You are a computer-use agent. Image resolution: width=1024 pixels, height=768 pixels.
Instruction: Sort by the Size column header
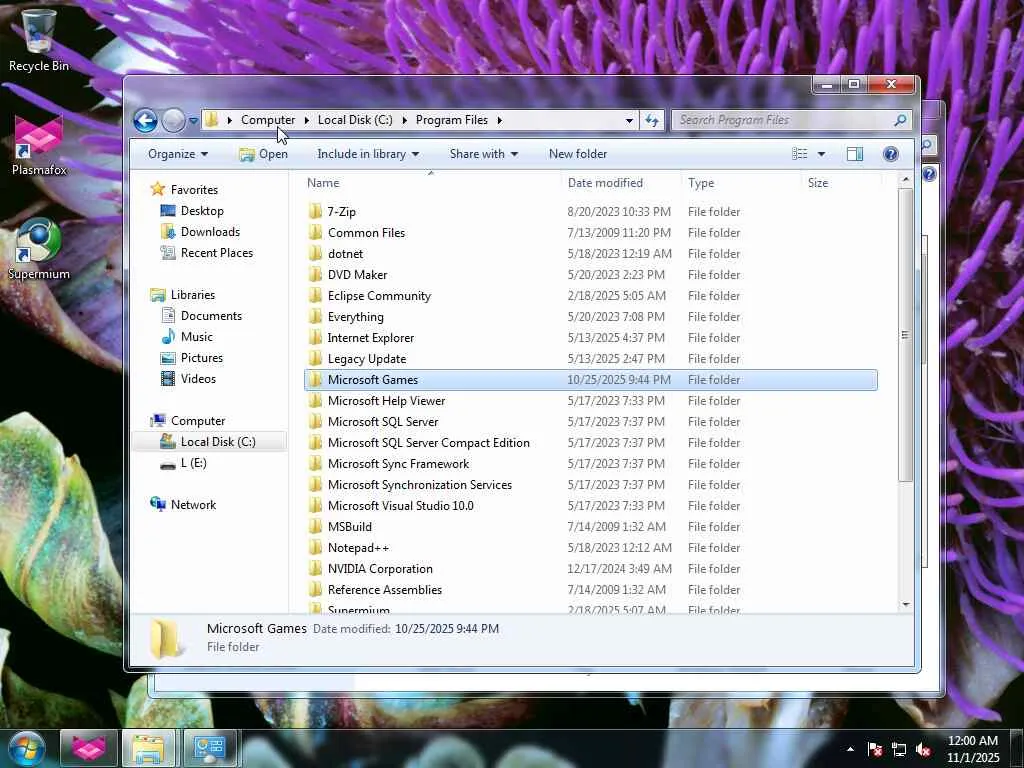point(818,183)
